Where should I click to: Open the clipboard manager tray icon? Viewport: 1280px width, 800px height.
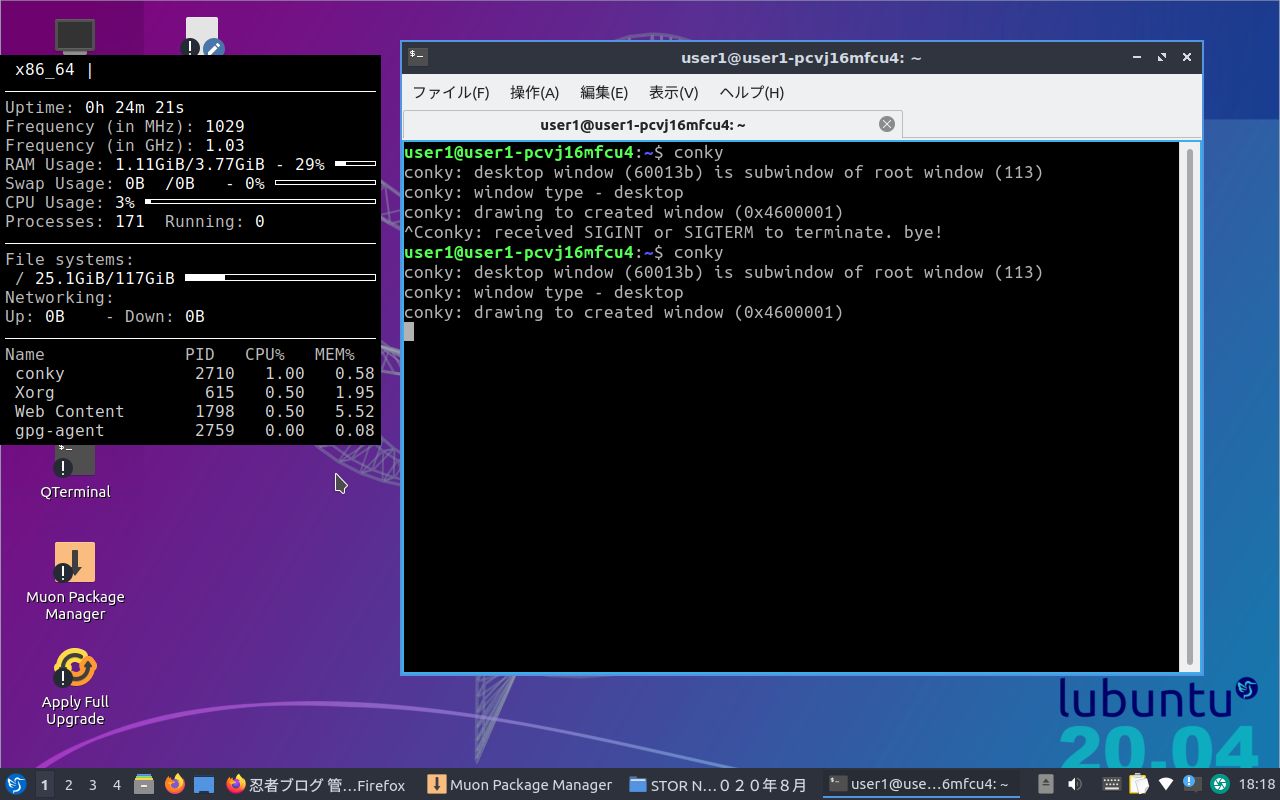click(x=1139, y=785)
